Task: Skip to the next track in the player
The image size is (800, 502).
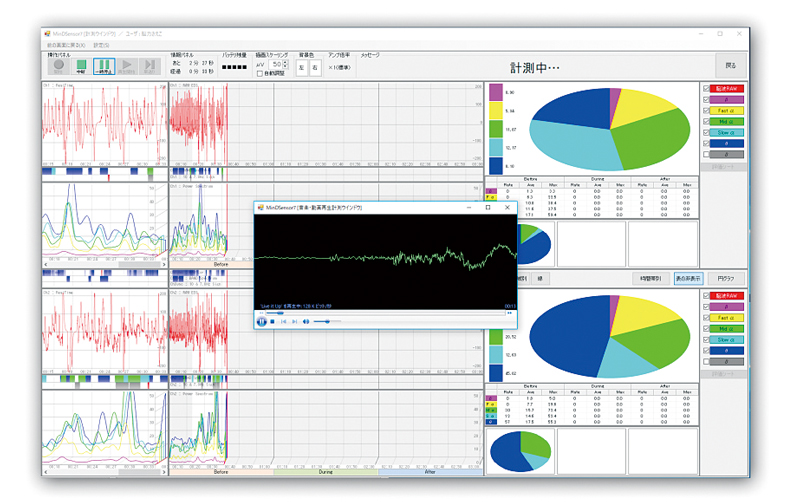Action: coord(293,321)
